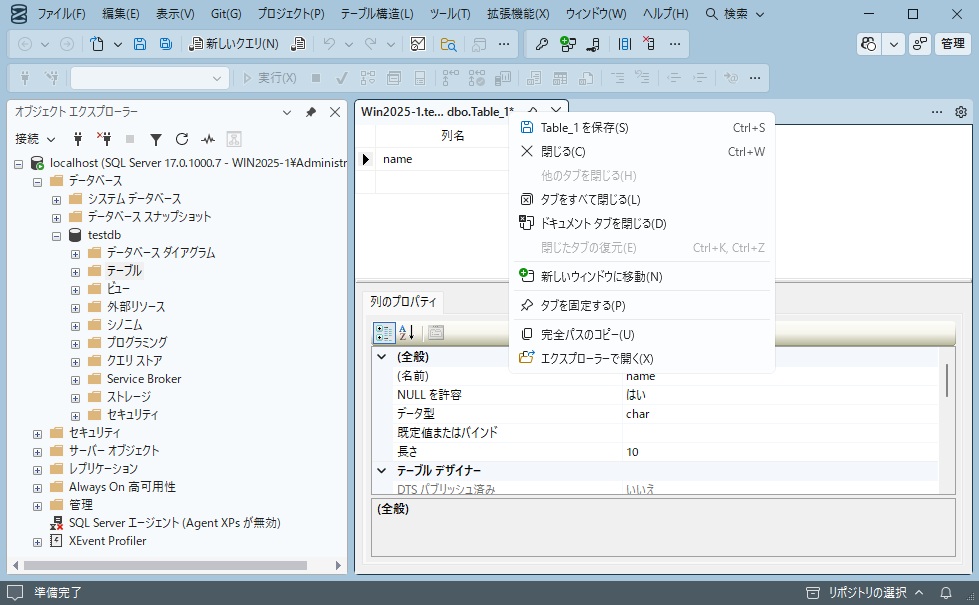Open the filter settings in Object Explorer

coord(157,138)
